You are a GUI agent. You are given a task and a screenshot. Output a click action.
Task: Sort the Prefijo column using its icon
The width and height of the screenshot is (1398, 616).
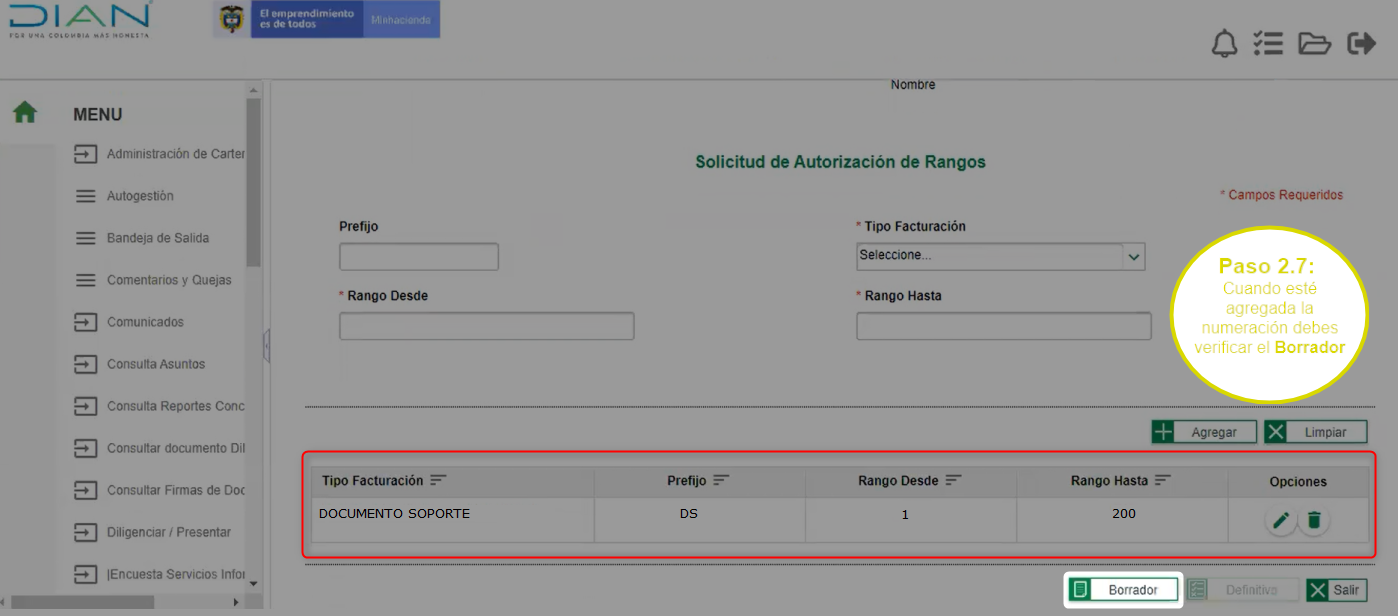click(x=721, y=481)
